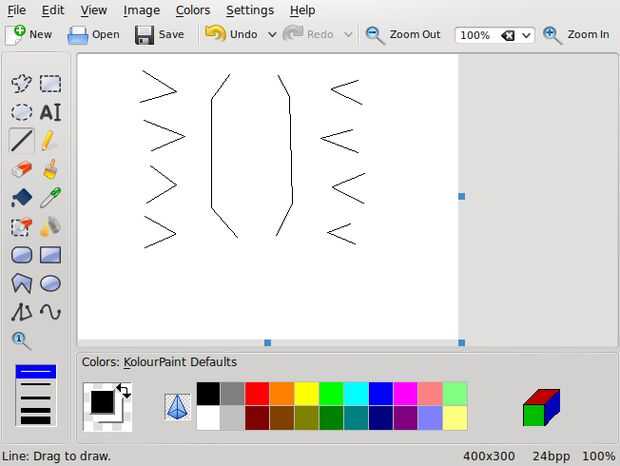Open the Colors menu
This screenshot has width=620, height=466.
click(x=193, y=10)
